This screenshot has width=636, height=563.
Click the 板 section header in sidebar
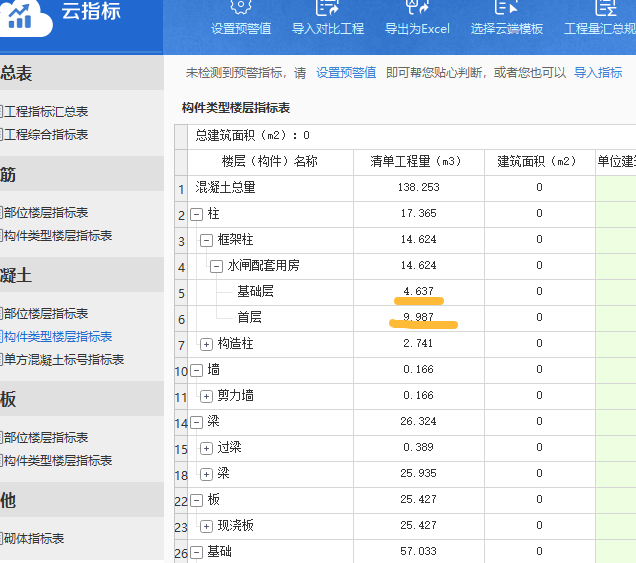coord(82,399)
